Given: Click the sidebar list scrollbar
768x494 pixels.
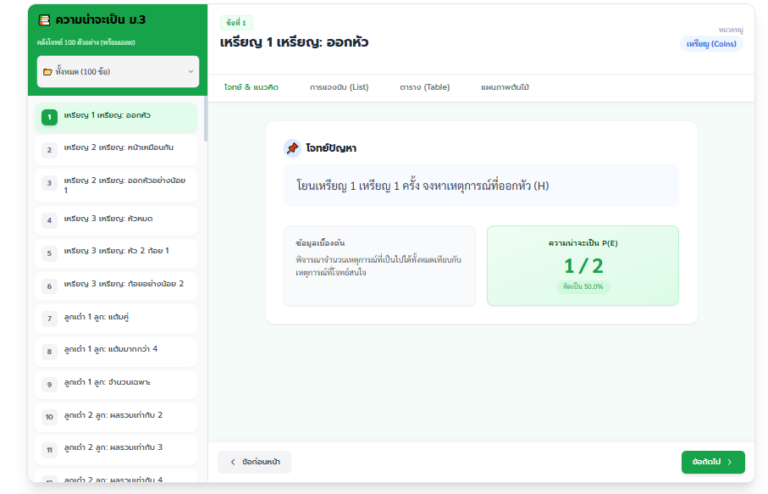Looking at the screenshot, I should tap(205, 119).
